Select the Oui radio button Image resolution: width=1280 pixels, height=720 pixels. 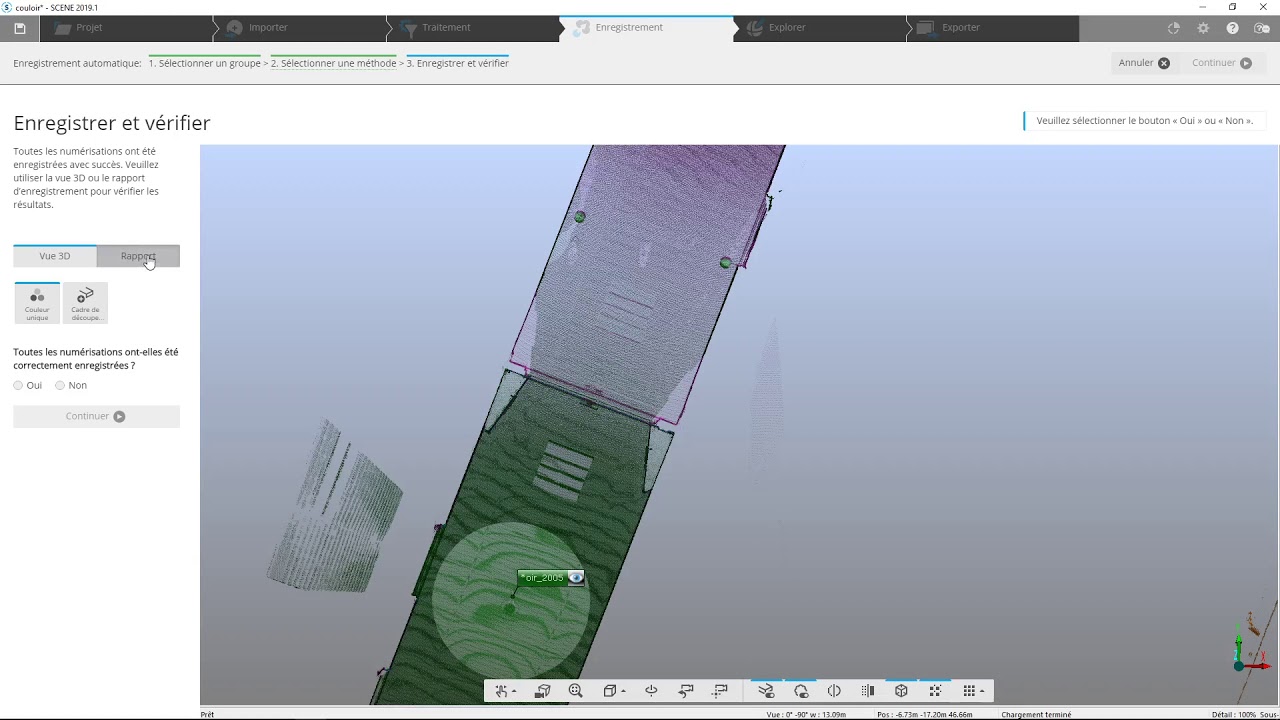(x=18, y=385)
